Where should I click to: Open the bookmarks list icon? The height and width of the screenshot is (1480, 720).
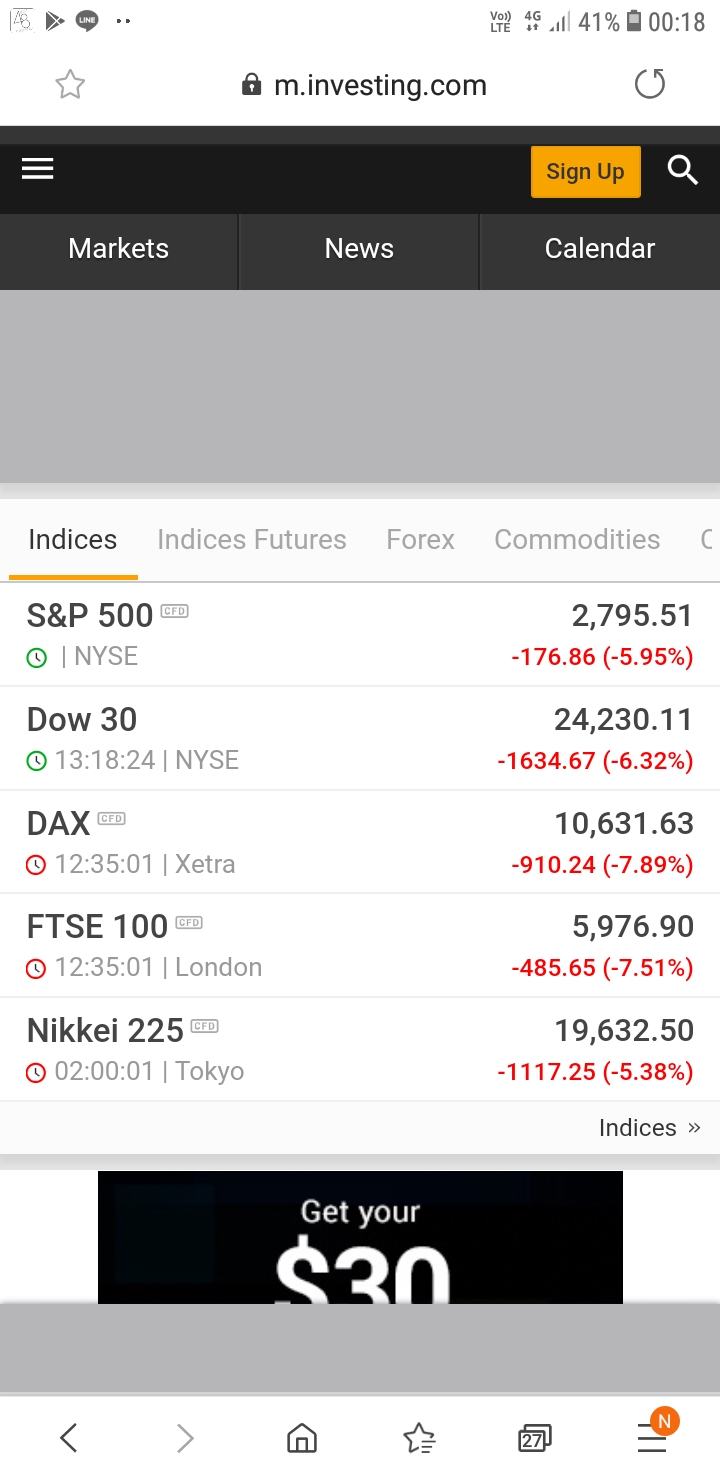point(419,1438)
